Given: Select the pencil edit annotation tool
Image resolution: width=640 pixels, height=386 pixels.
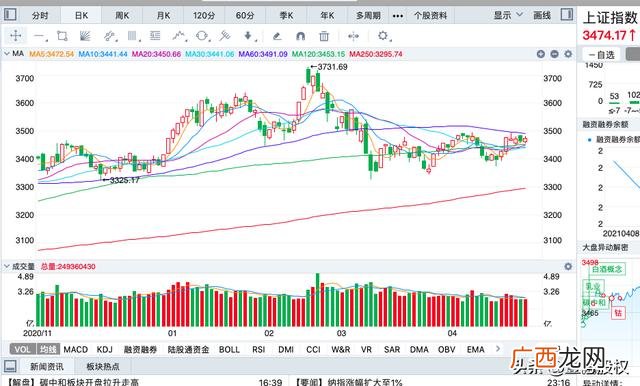Looking at the screenshot, I should pos(277,36).
